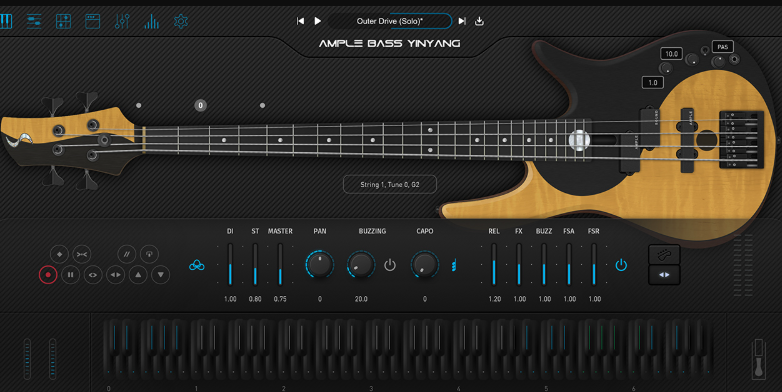Image resolution: width=782 pixels, height=392 pixels.
Task: Adjust the BUZZ slider
Action: pyautogui.click(x=544, y=265)
